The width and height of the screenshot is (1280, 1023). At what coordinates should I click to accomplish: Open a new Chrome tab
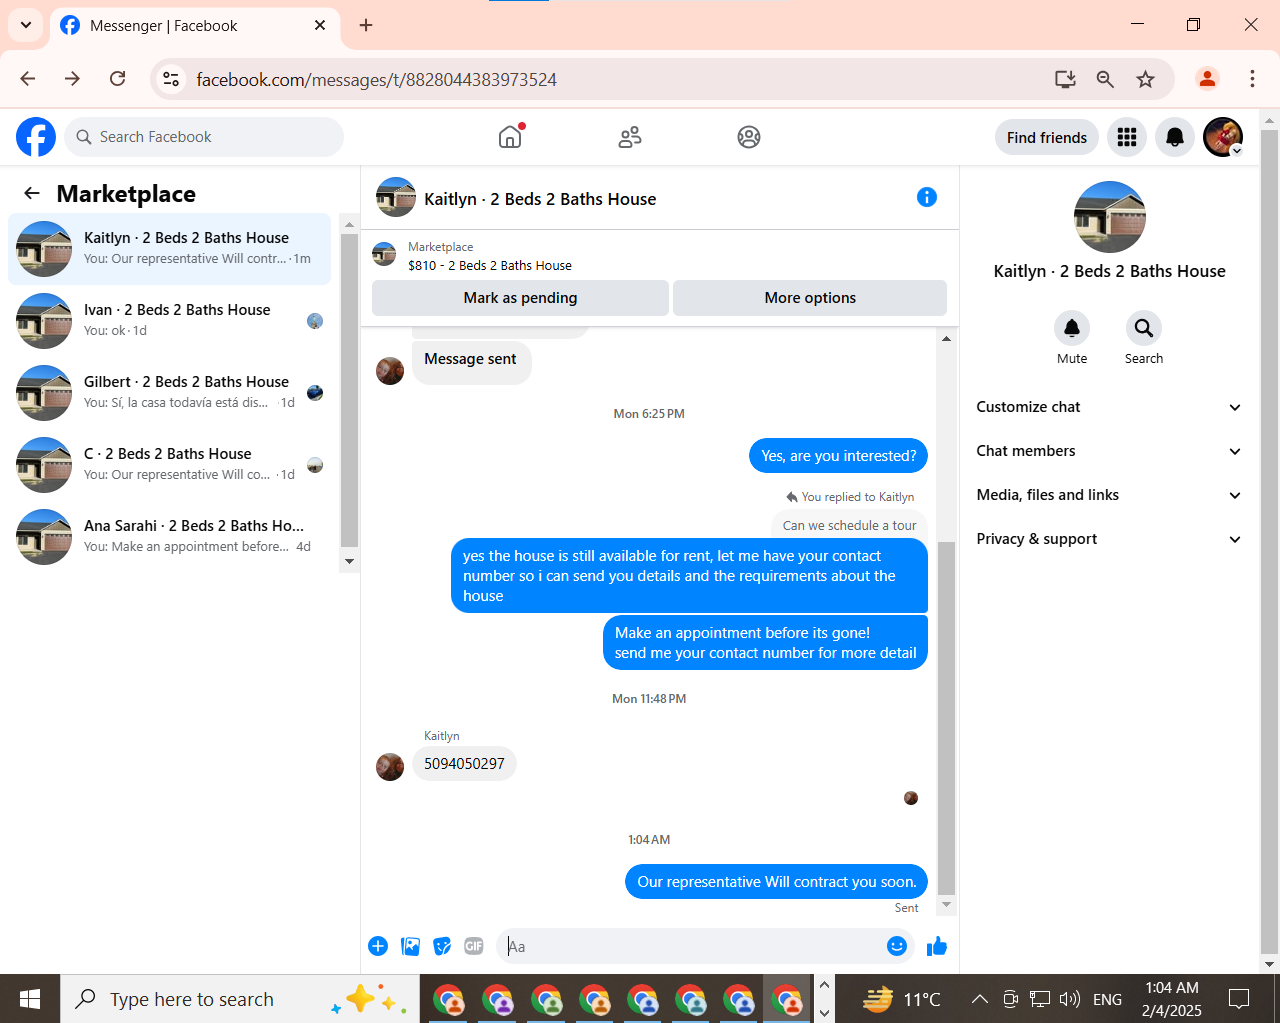pos(366,25)
